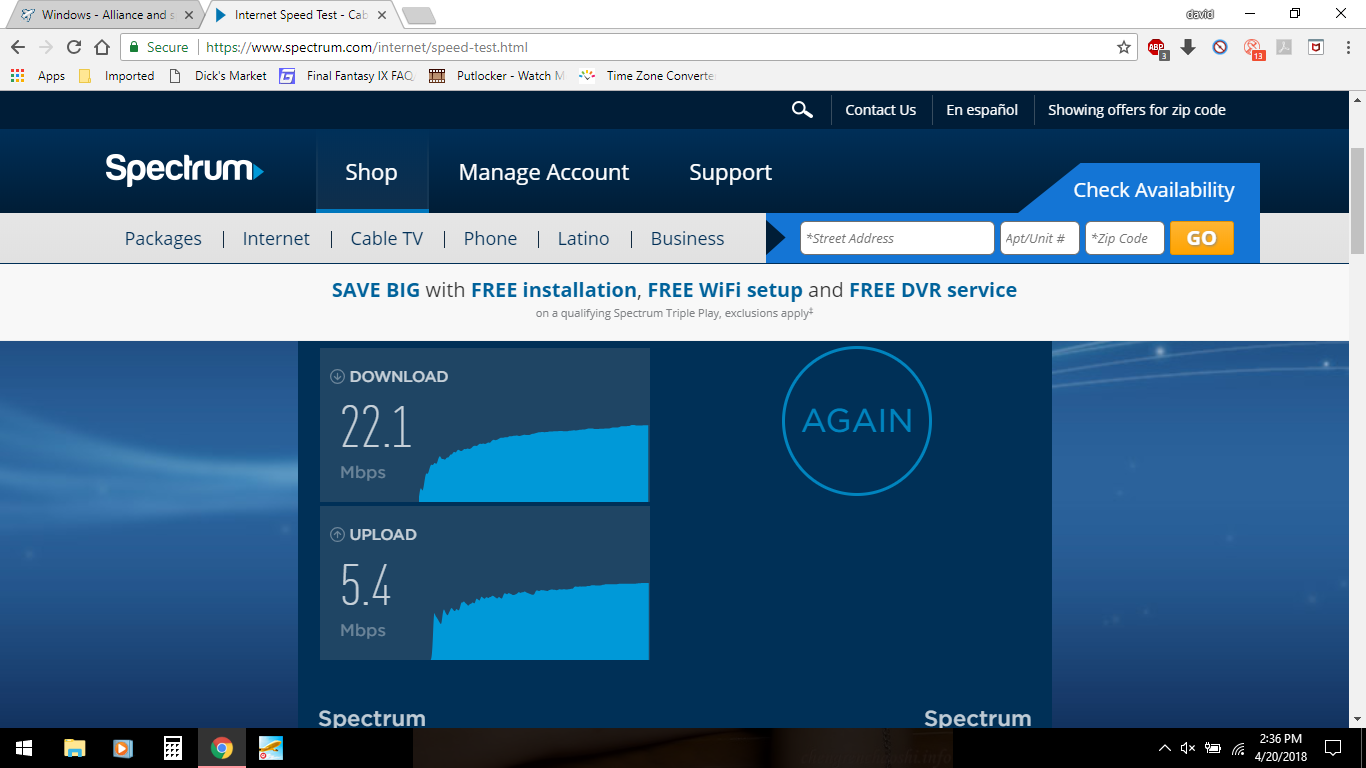
Task: Open the Dick's Market bookmark
Action: tap(217, 75)
